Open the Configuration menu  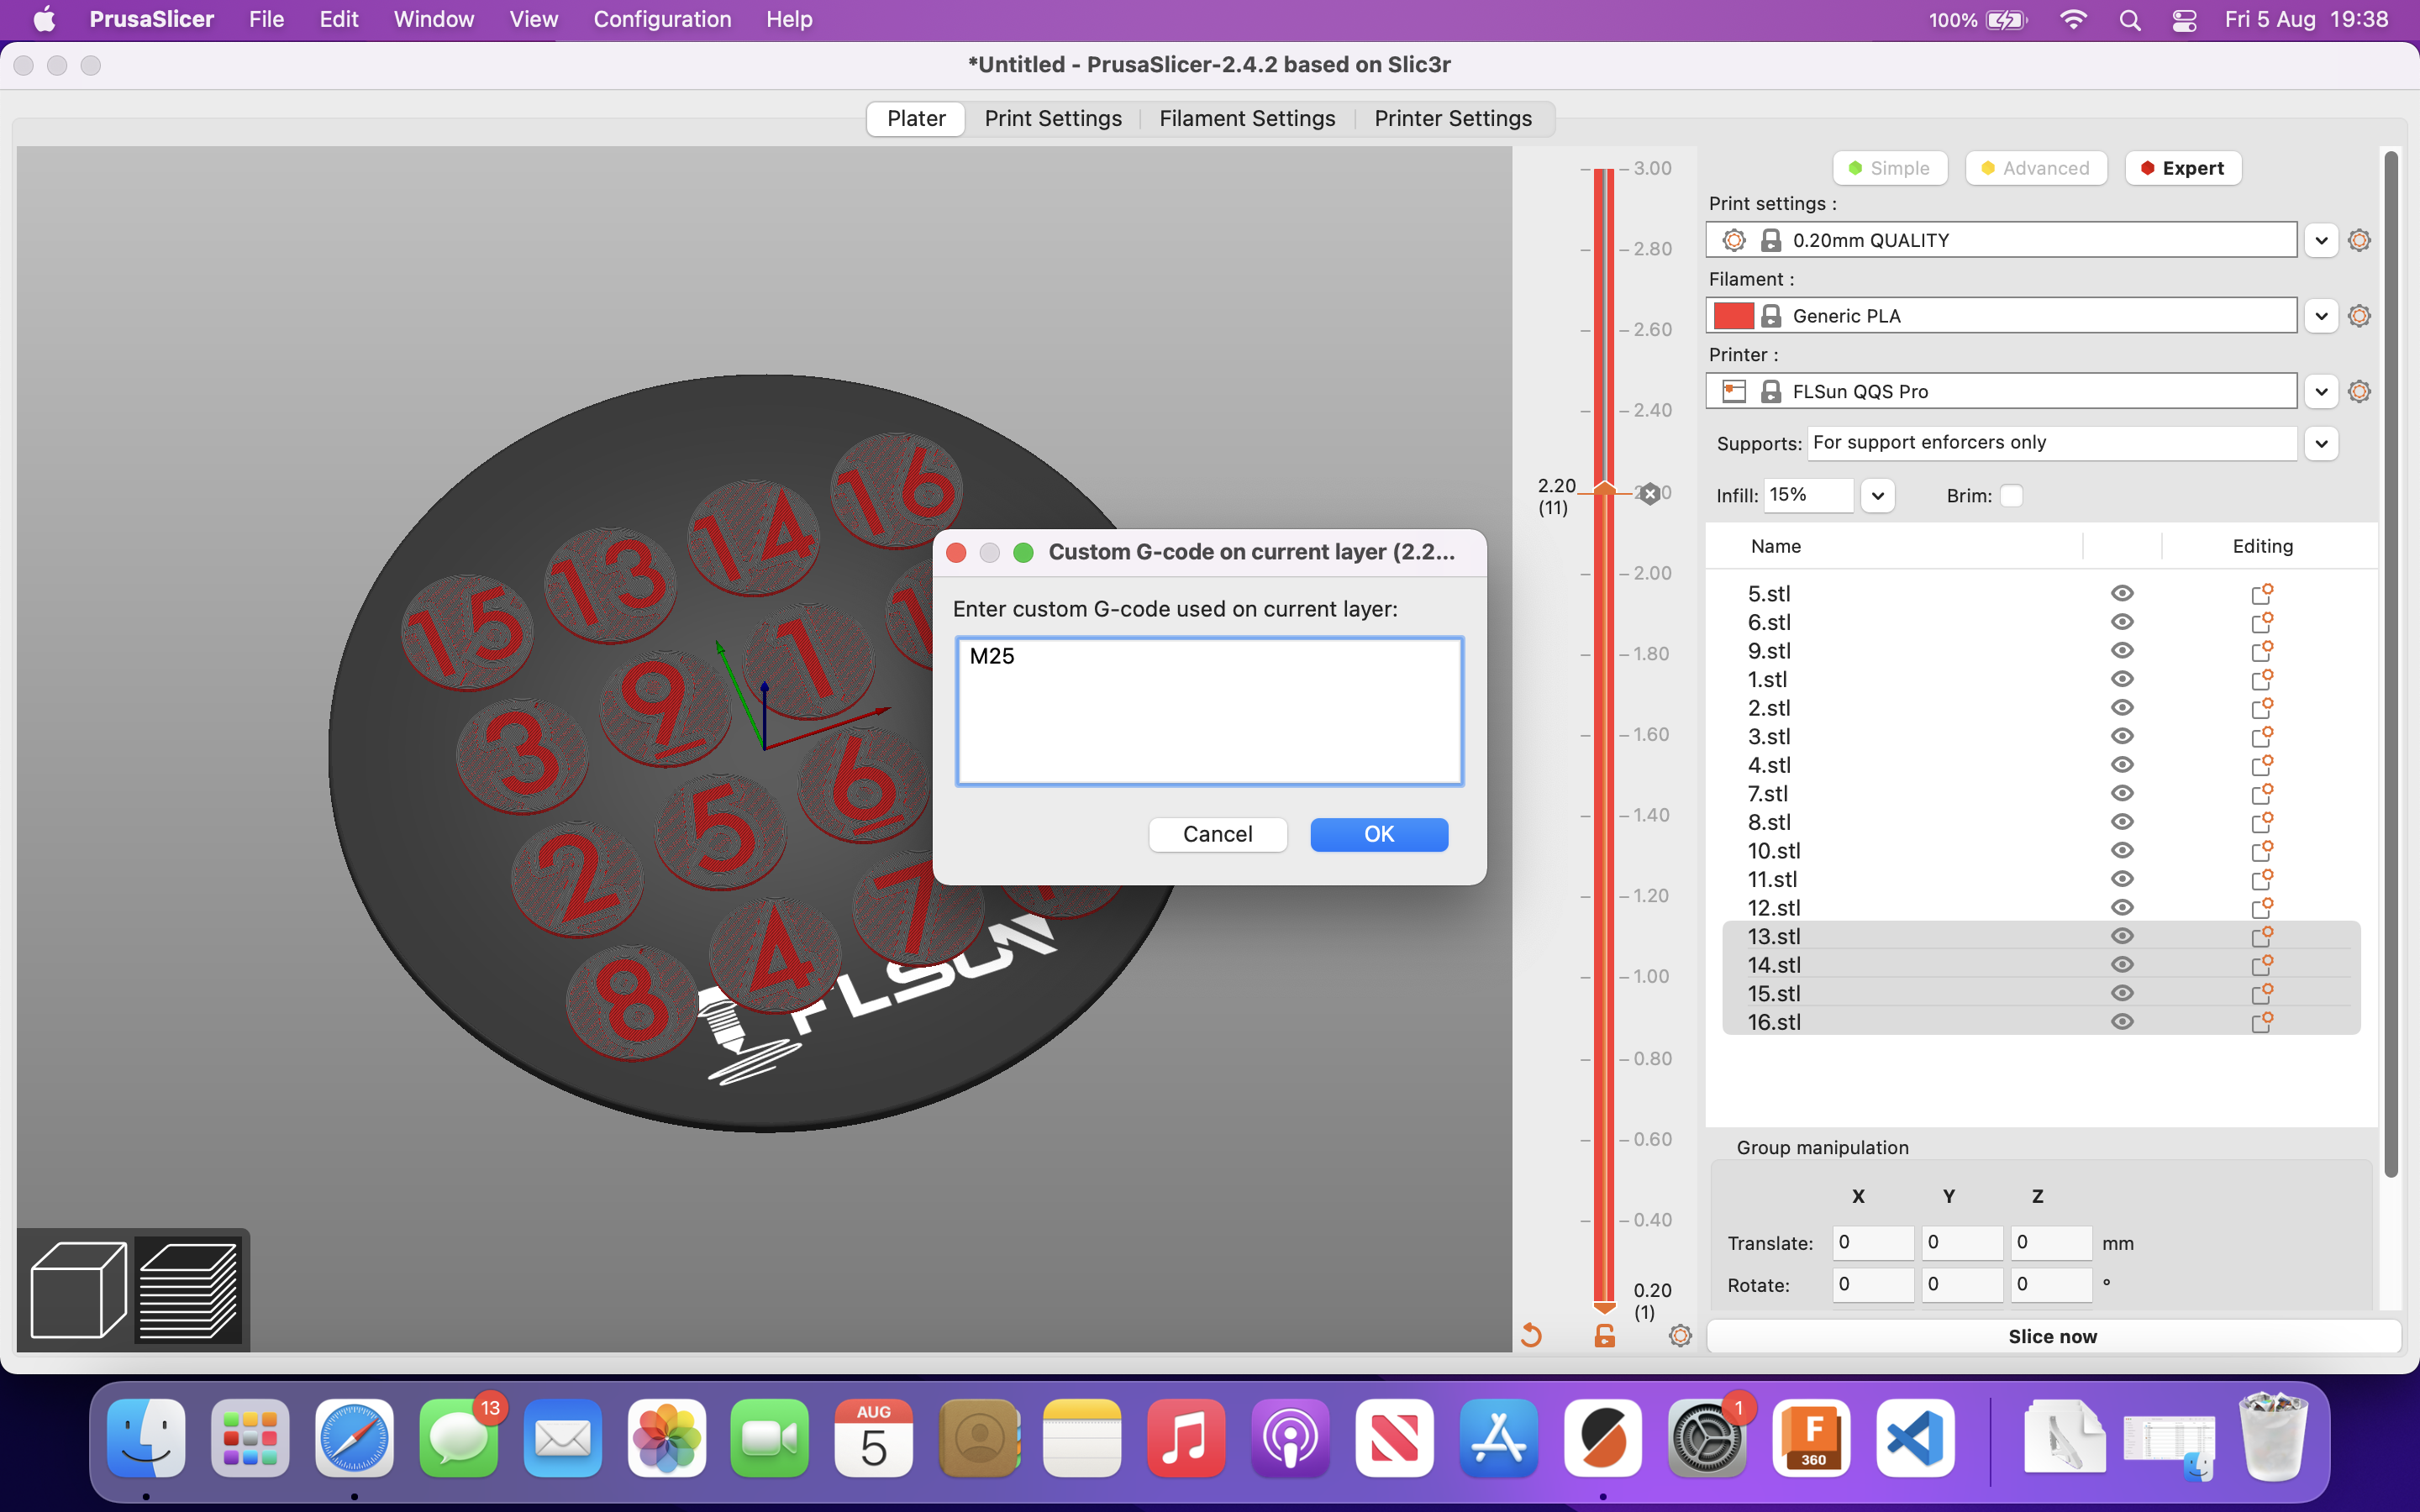[662, 19]
